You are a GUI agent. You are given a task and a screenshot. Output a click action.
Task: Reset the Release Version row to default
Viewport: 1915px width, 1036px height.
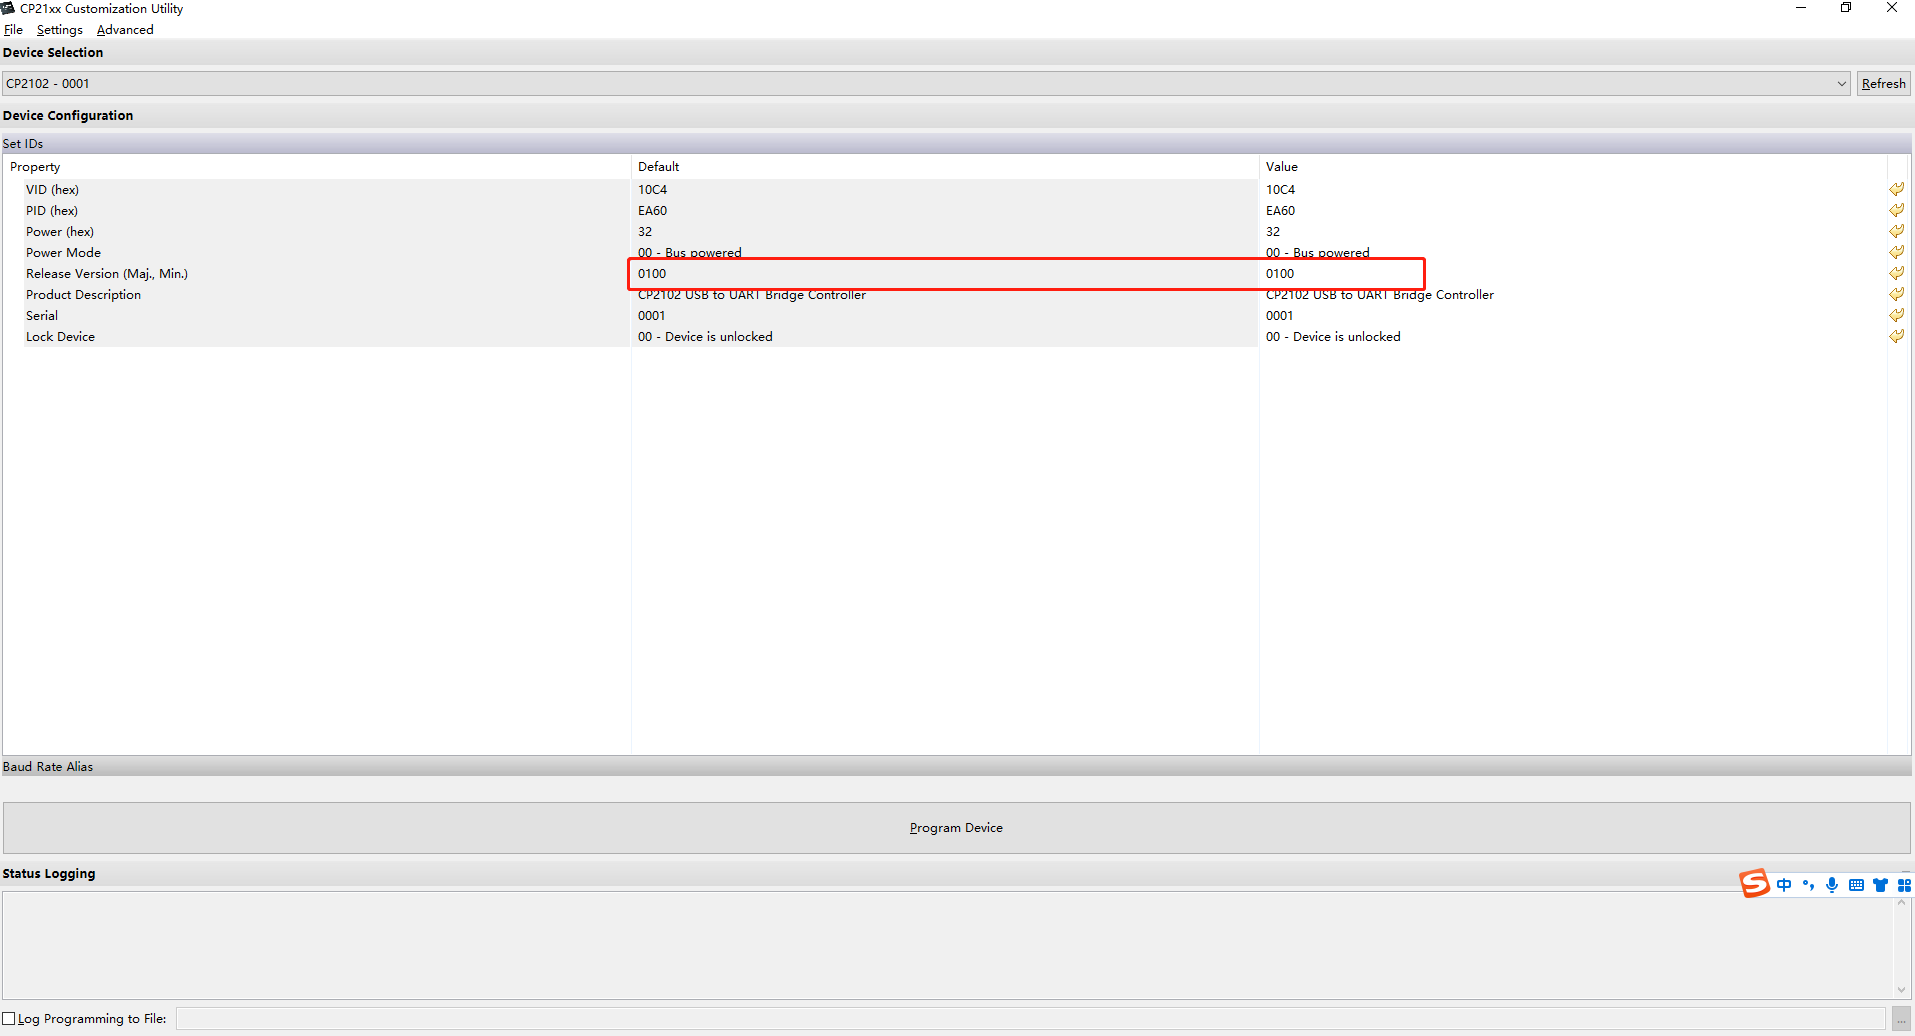[1896, 273]
